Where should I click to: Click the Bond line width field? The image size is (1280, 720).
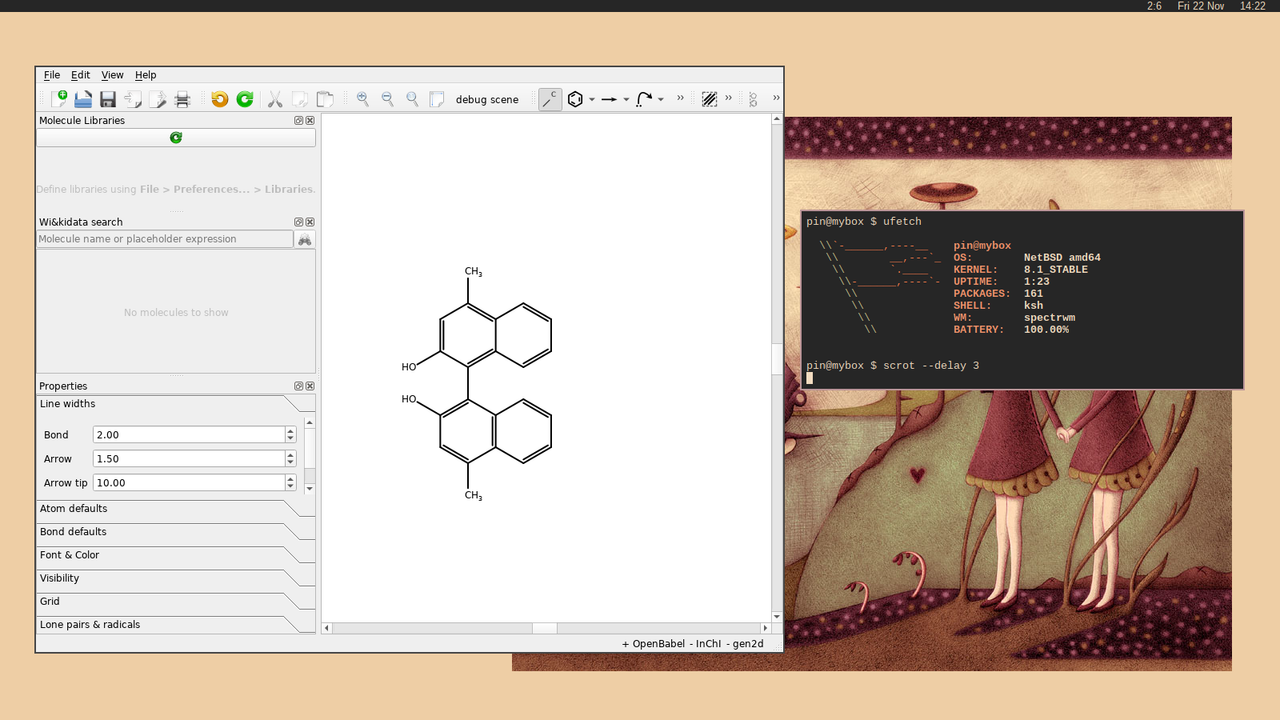(x=189, y=435)
